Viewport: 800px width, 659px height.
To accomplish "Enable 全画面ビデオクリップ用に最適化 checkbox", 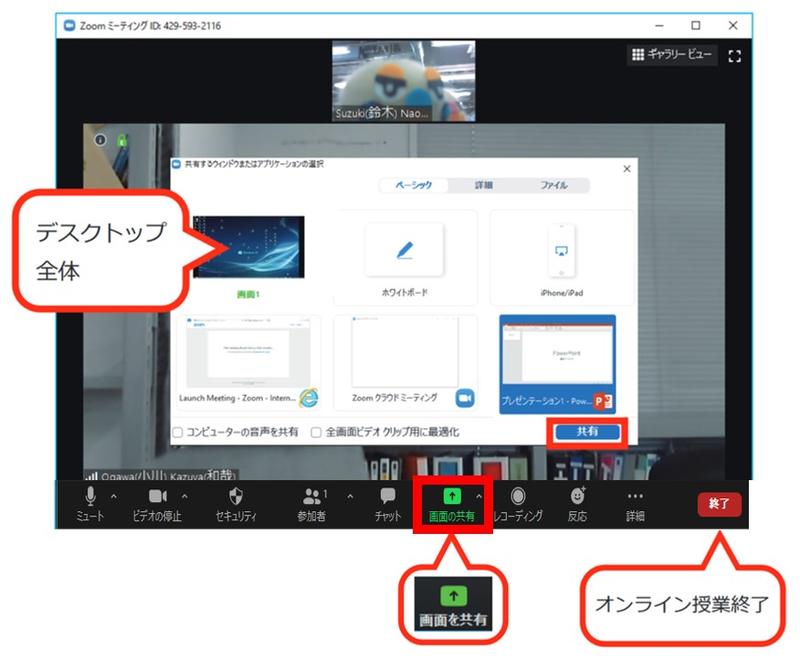I will tap(316, 433).
